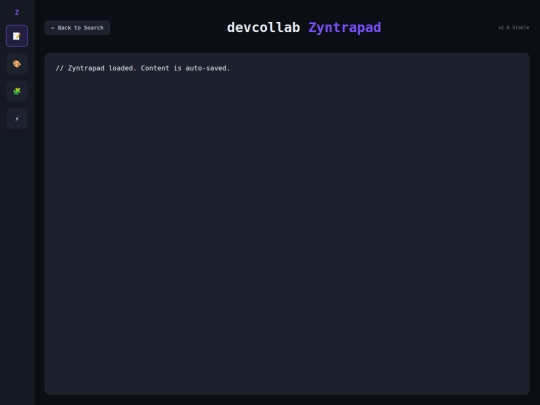540x405 pixels.
Task: Click the devcollab Zyntrapad title
Action: click(x=304, y=28)
